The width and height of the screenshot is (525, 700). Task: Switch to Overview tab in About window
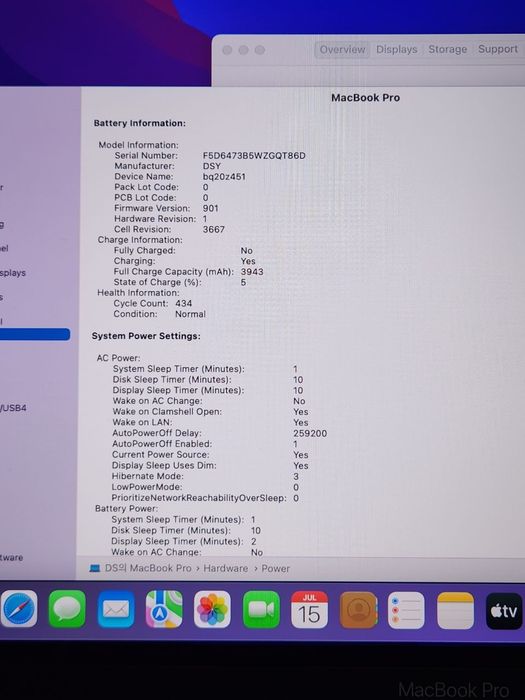[342, 49]
